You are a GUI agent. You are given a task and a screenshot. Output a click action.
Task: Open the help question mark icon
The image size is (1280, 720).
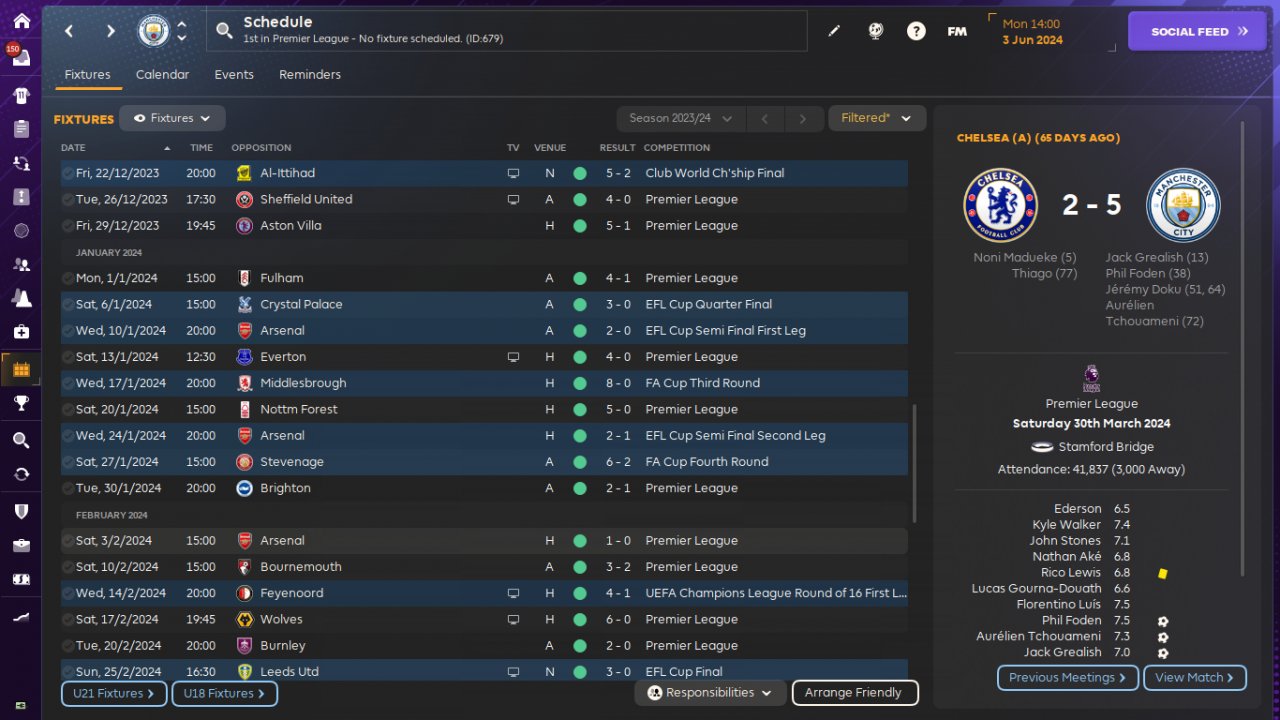coord(916,31)
